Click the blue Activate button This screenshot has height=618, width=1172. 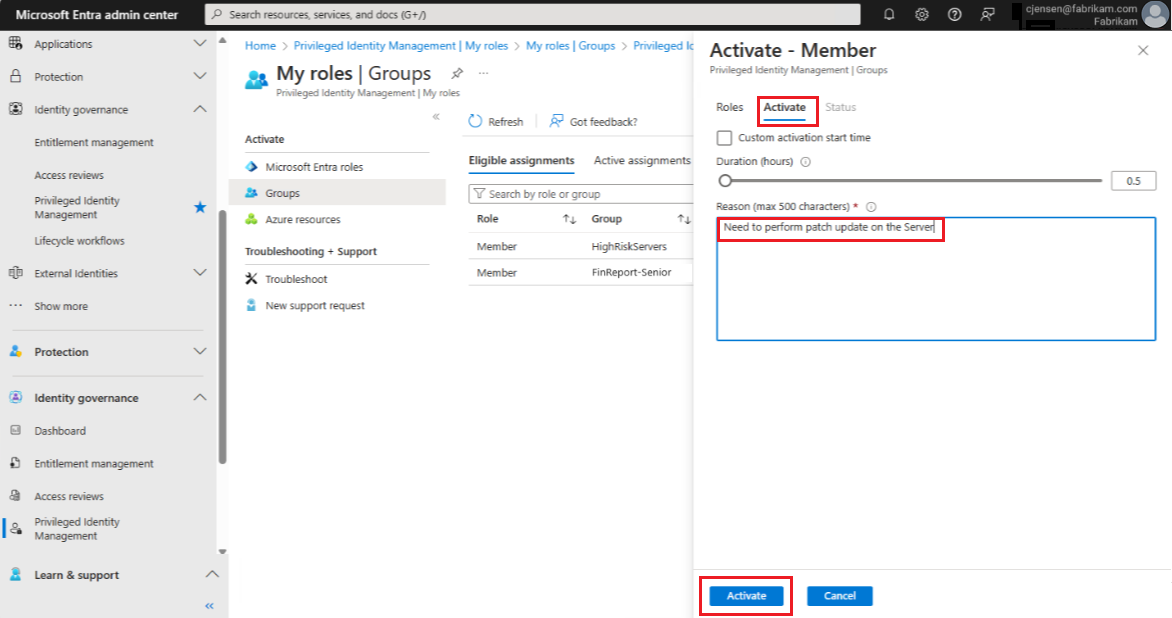pyautogui.click(x=746, y=596)
